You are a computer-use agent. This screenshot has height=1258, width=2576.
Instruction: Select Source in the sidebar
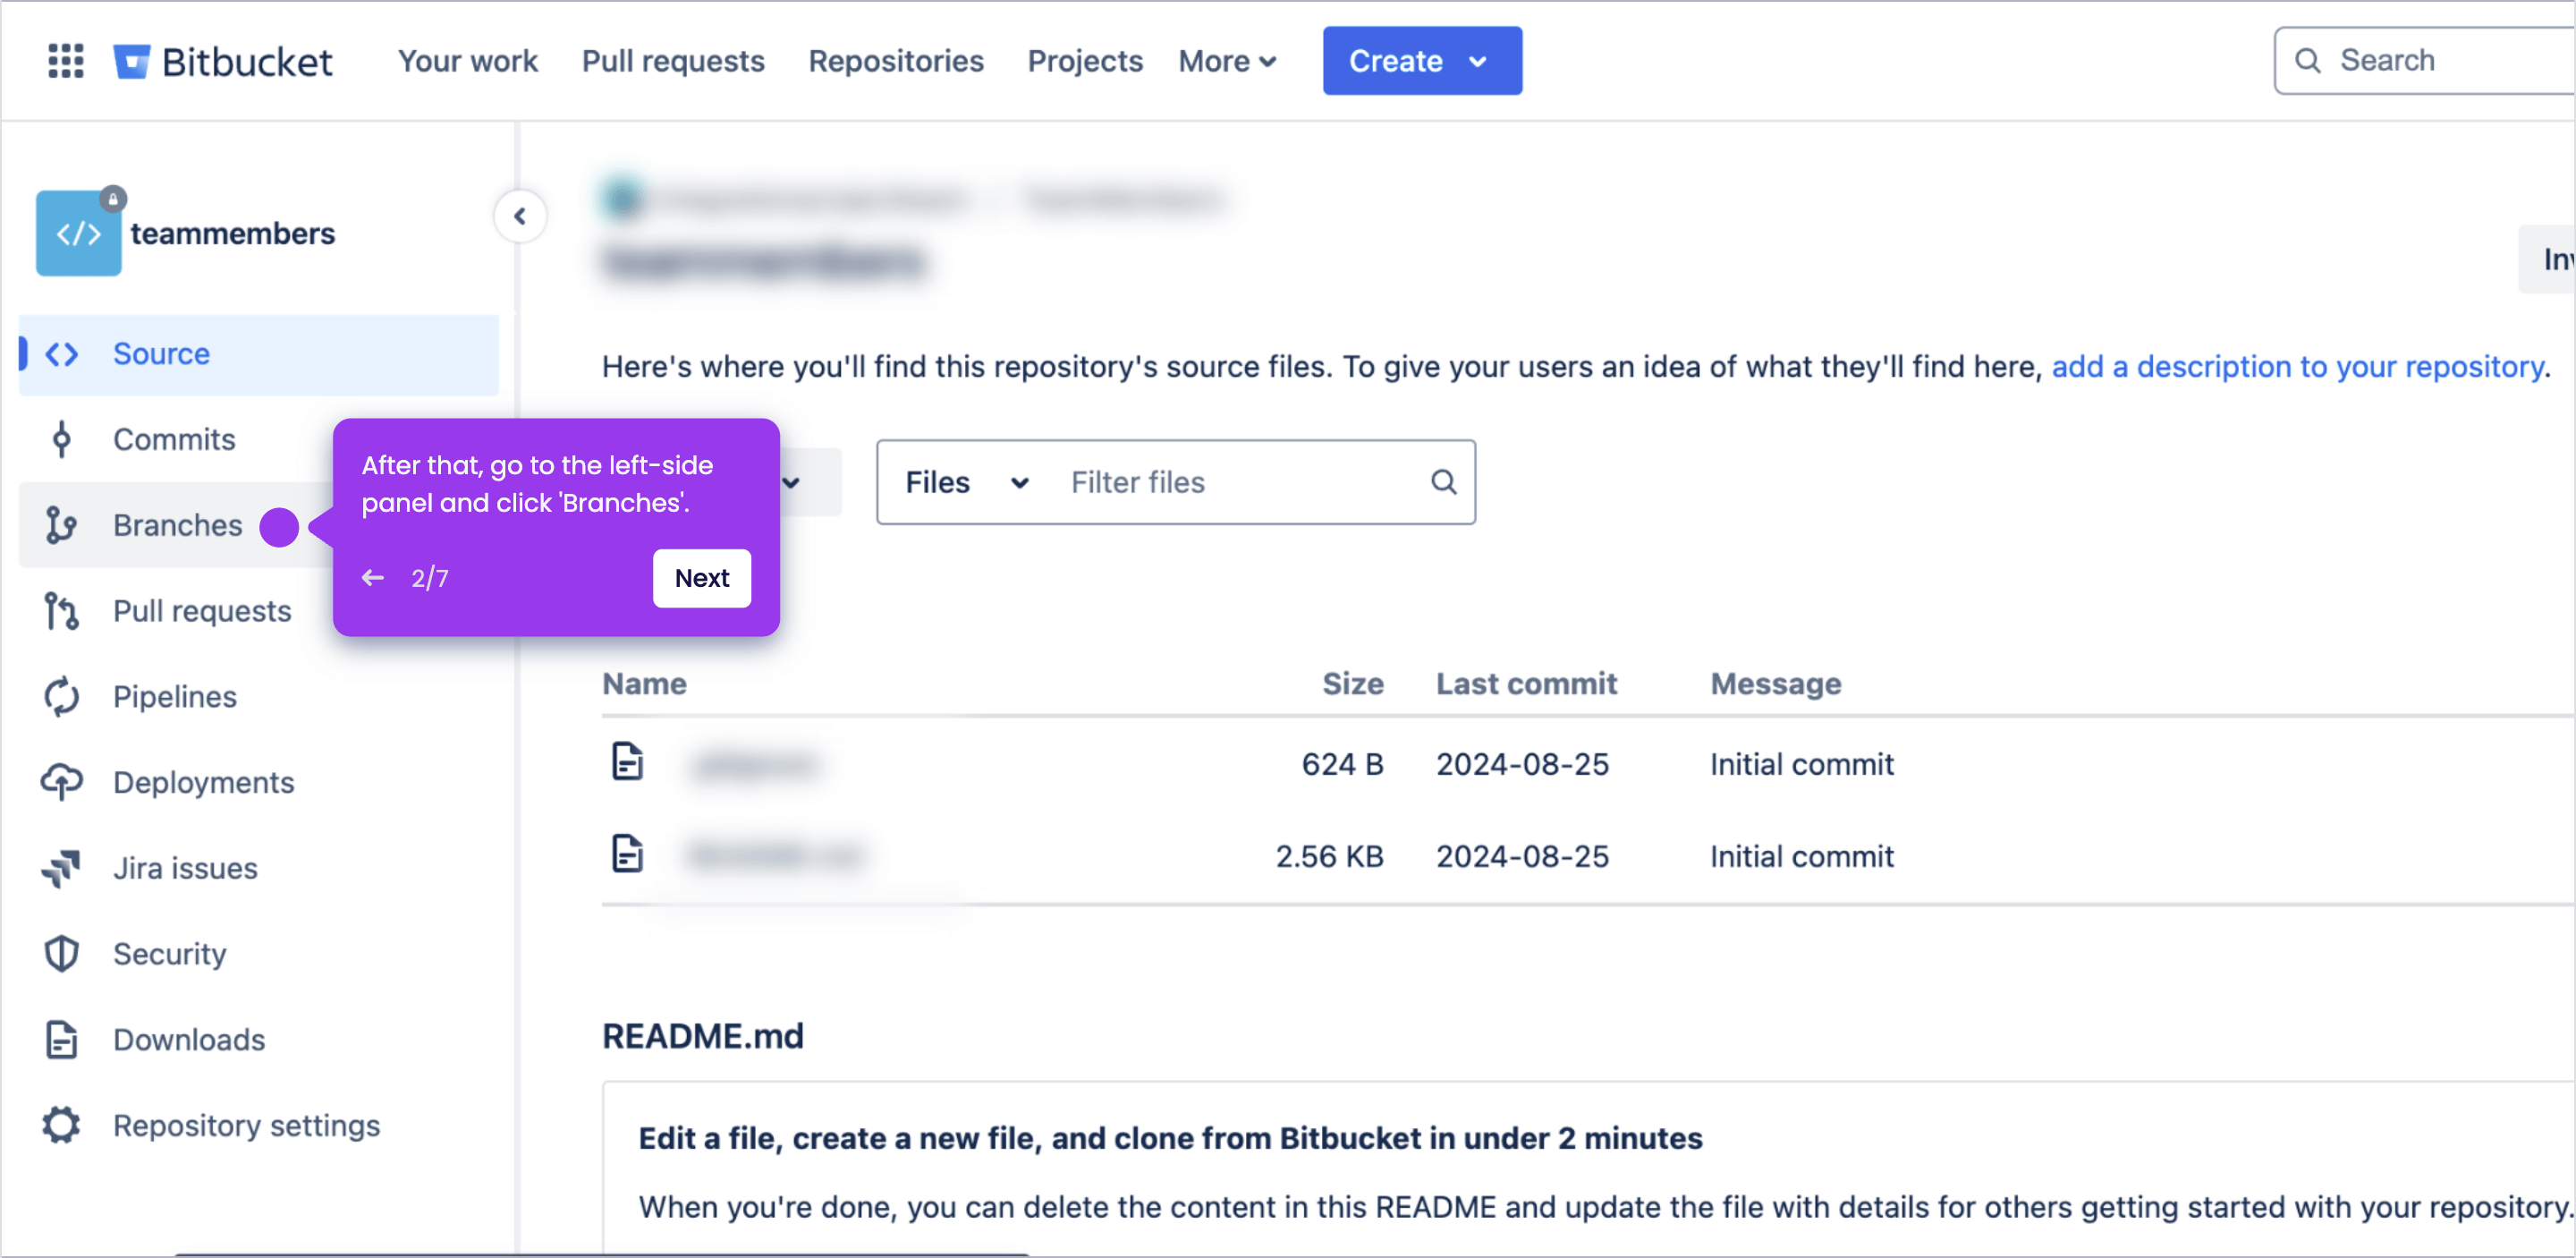259,354
